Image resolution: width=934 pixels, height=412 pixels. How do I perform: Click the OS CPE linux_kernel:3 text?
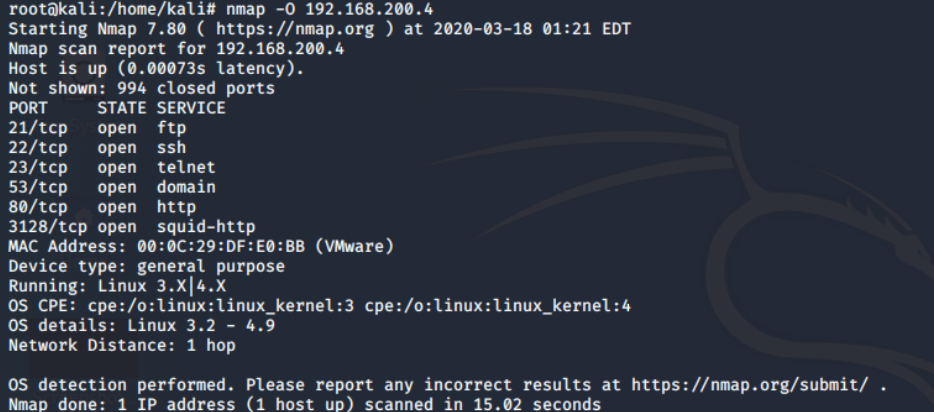221,306
